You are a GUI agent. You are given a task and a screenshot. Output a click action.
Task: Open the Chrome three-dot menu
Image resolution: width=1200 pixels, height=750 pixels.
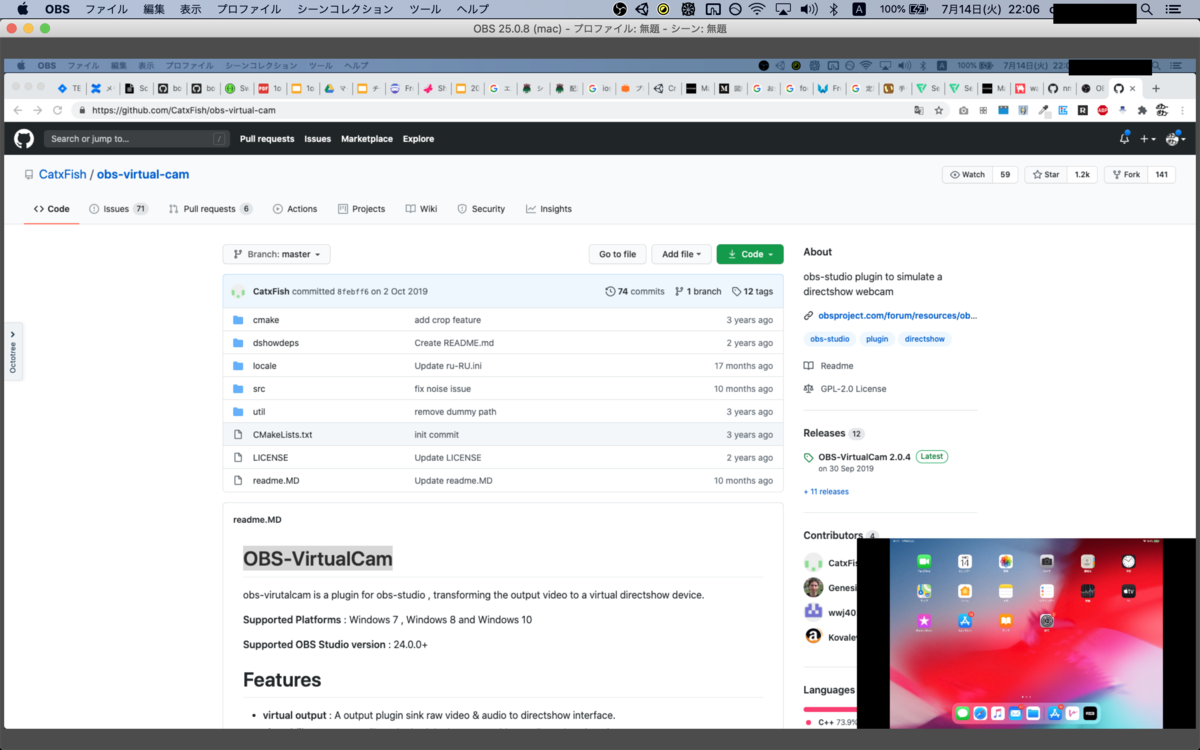(x=1183, y=110)
